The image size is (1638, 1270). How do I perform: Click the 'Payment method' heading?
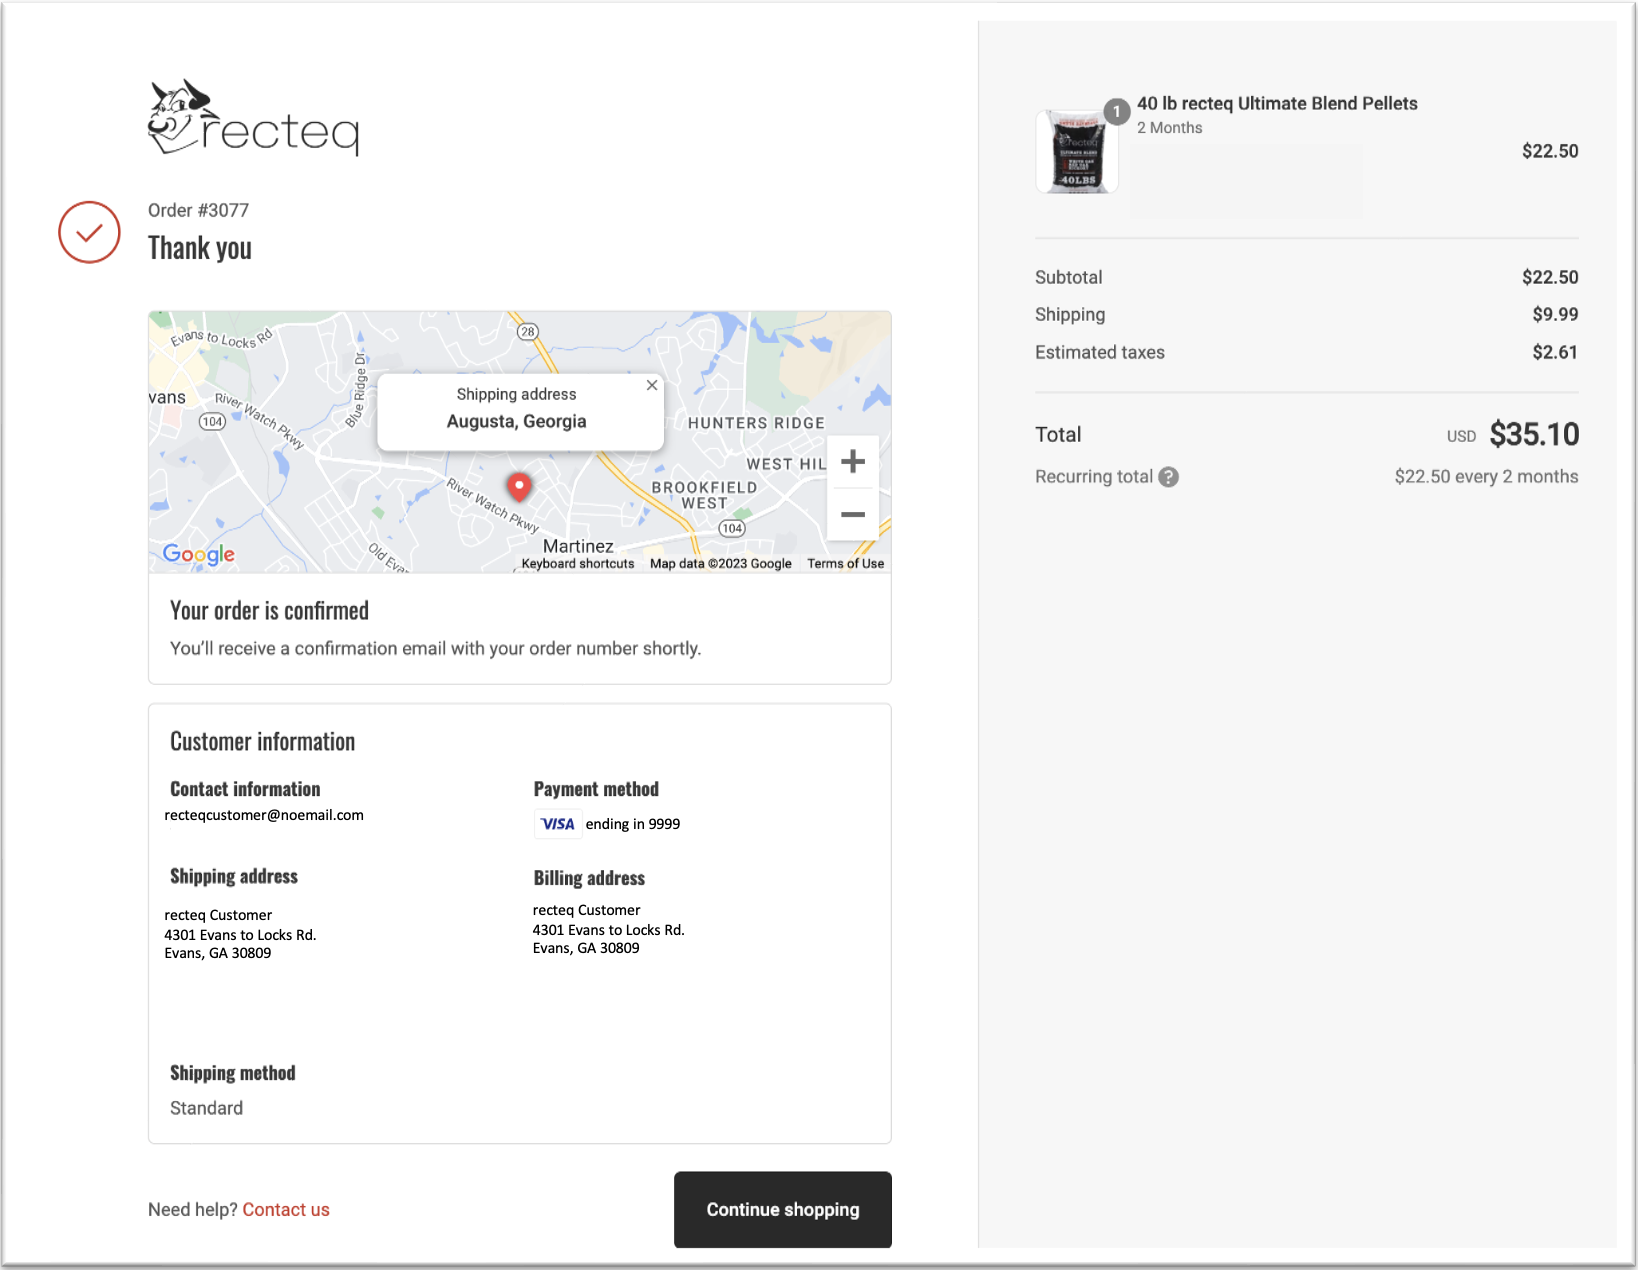(596, 789)
